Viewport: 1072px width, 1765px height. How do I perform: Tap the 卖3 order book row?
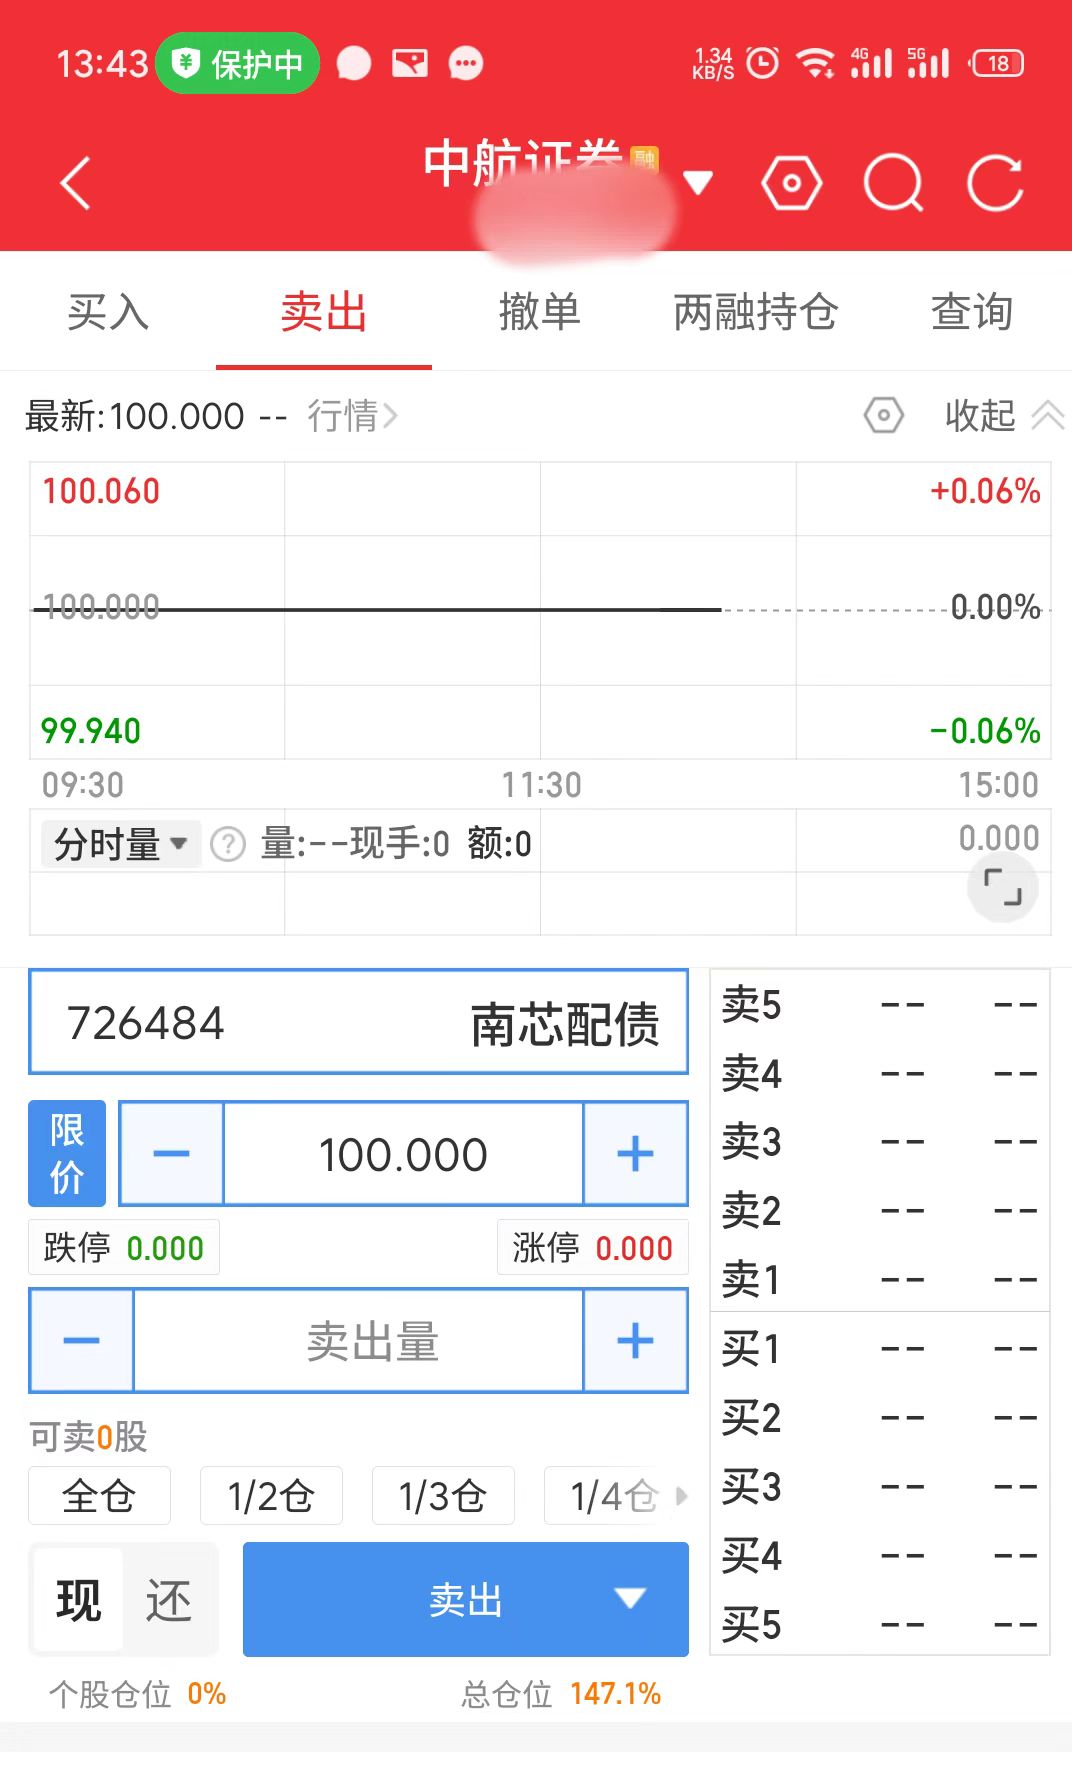tap(880, 1141)
